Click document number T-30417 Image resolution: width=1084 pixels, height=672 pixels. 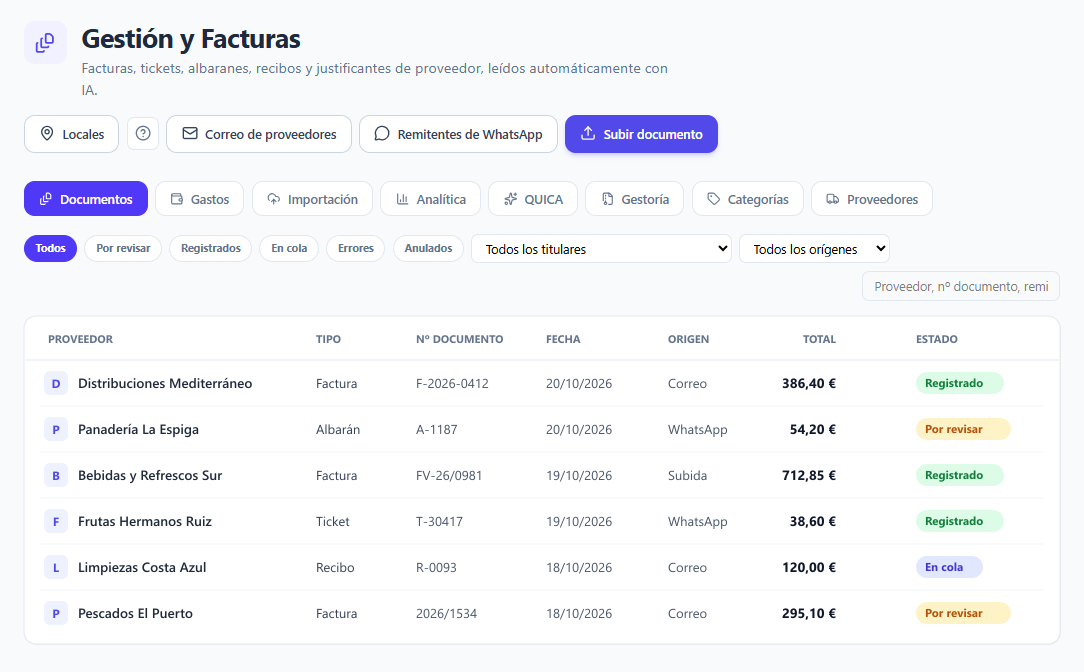(439, 521)
